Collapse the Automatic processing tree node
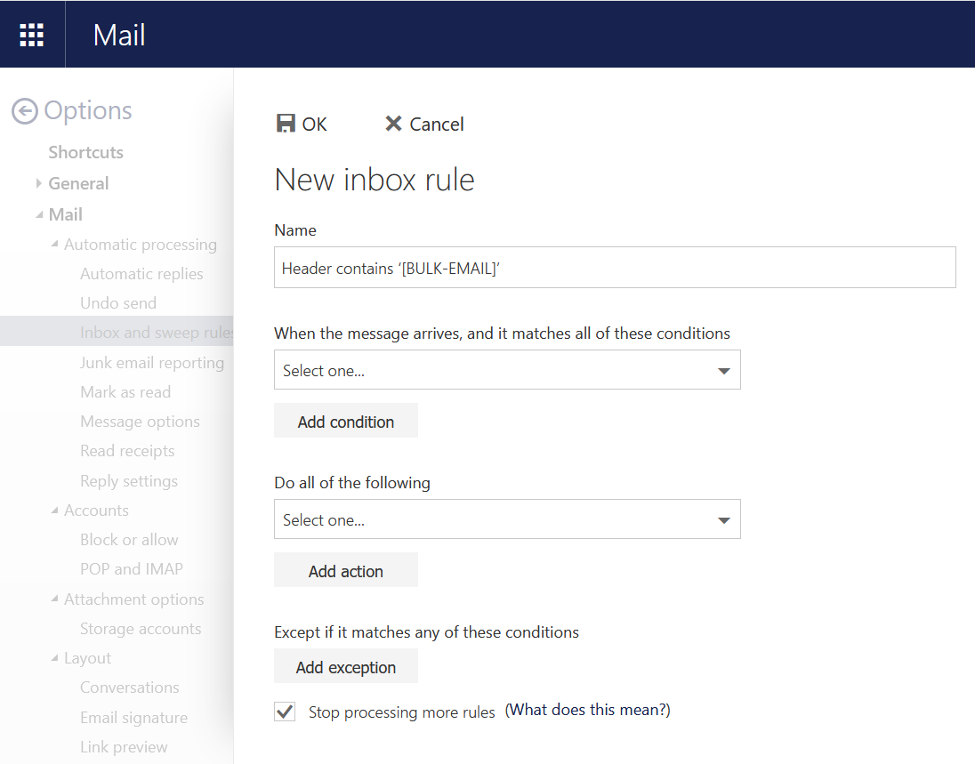This screenshot has width=977, height=764. [x=55, y=244]
